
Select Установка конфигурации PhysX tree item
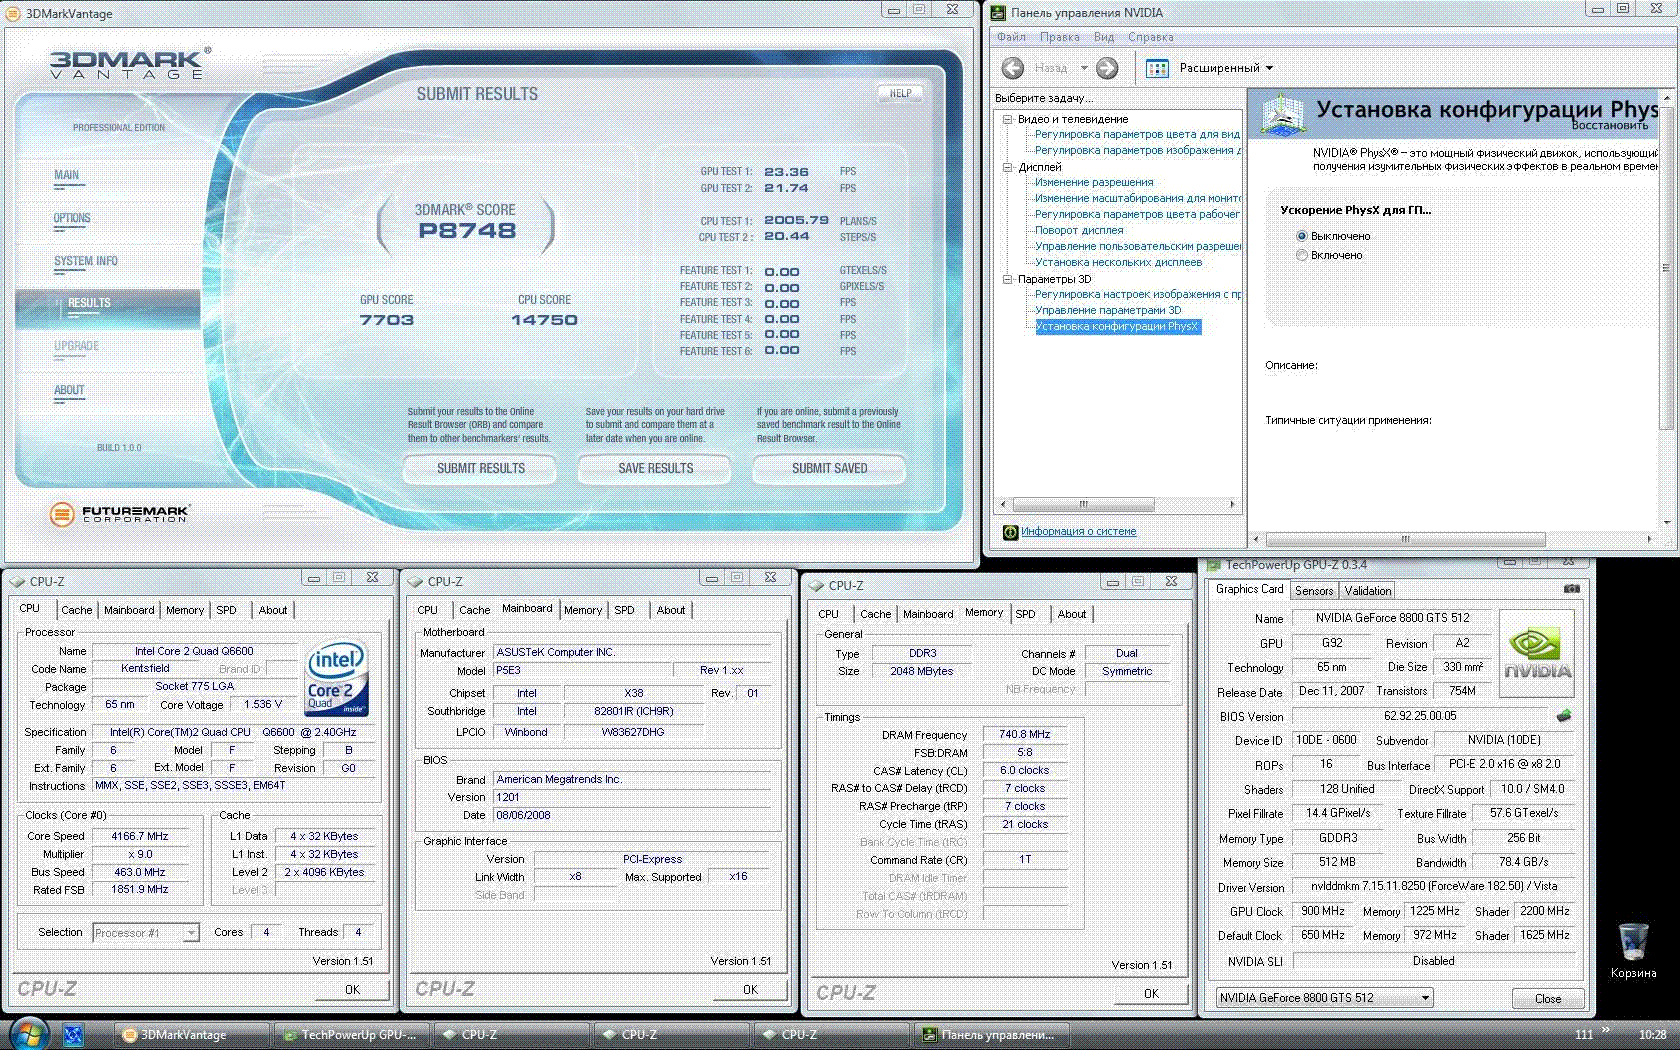[1116, 326]
